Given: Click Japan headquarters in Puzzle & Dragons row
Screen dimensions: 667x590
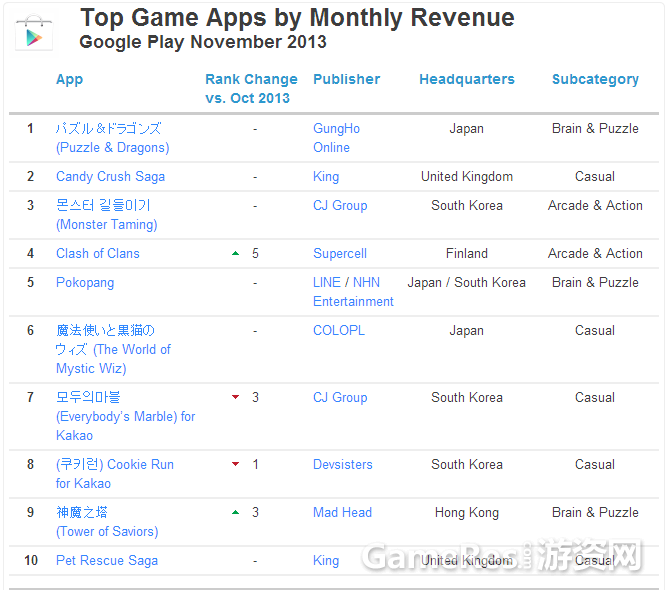Looking at the screenshot, I should click(467, 128).
